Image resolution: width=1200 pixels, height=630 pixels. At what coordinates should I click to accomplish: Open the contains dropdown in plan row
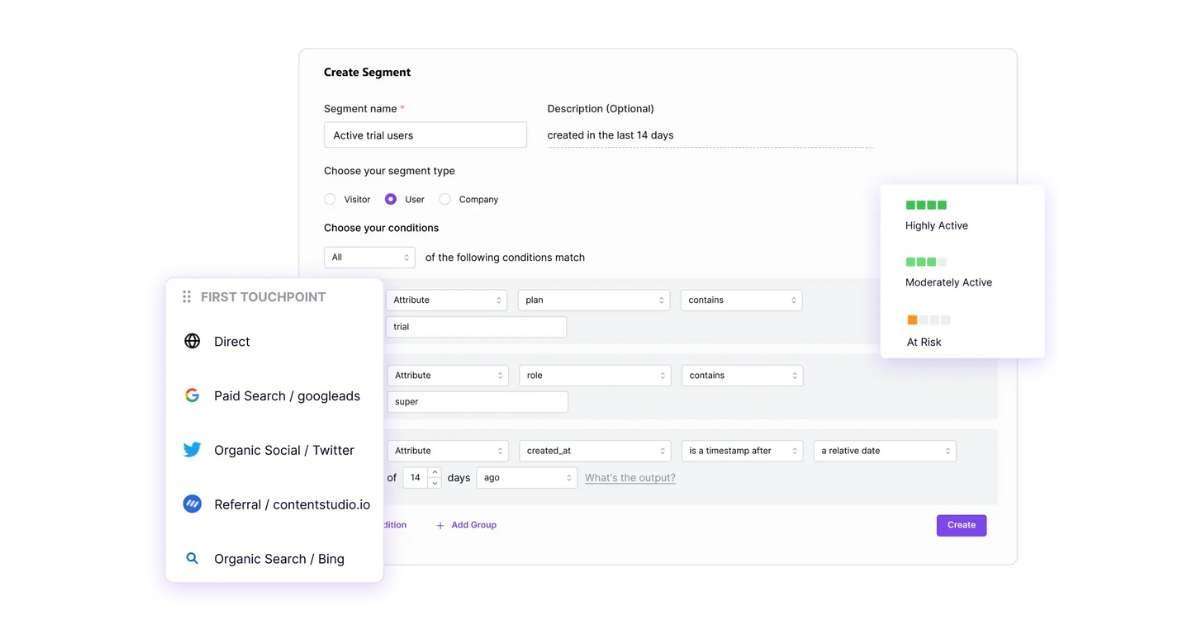click(742, 300)
